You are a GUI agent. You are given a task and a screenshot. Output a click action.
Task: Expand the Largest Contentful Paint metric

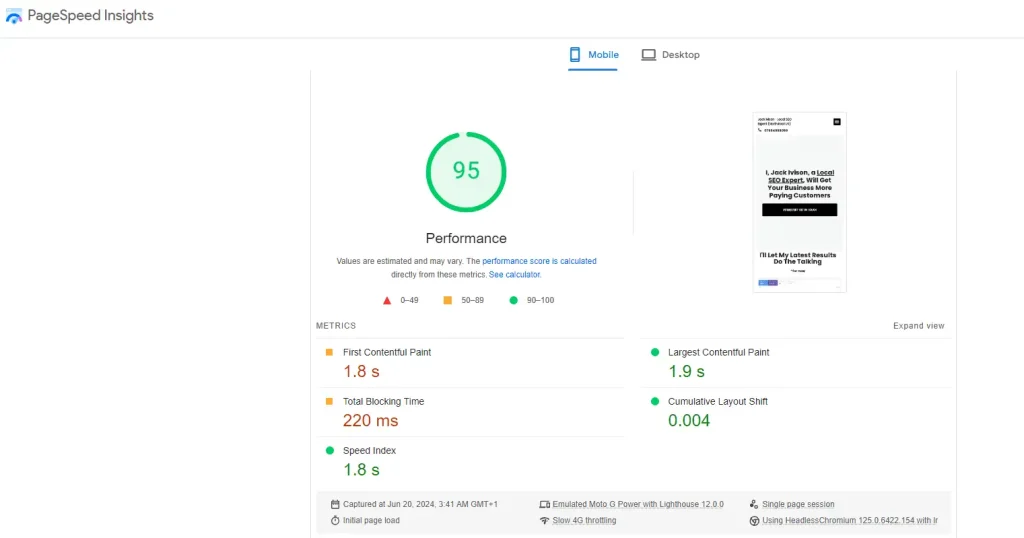click(718, 353)
